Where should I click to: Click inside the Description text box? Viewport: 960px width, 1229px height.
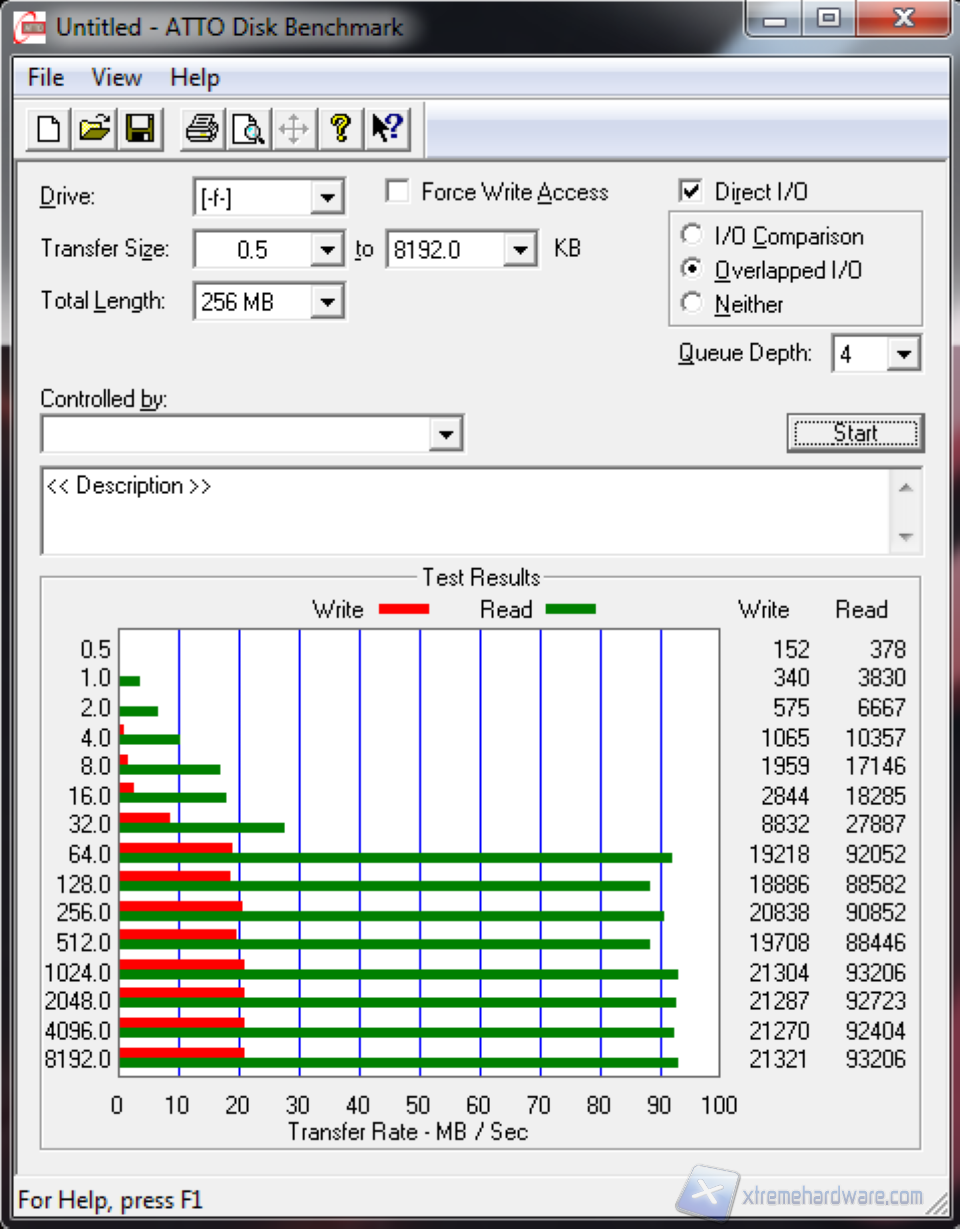(465, 510)
